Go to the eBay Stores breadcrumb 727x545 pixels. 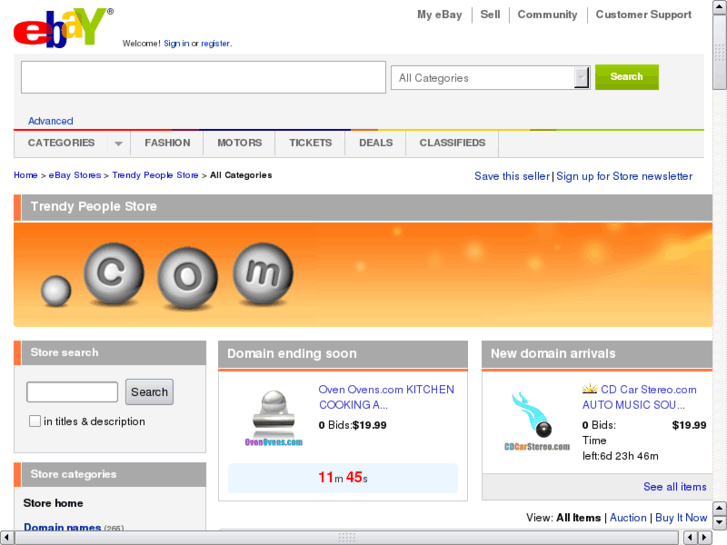[x=75, y=175]
